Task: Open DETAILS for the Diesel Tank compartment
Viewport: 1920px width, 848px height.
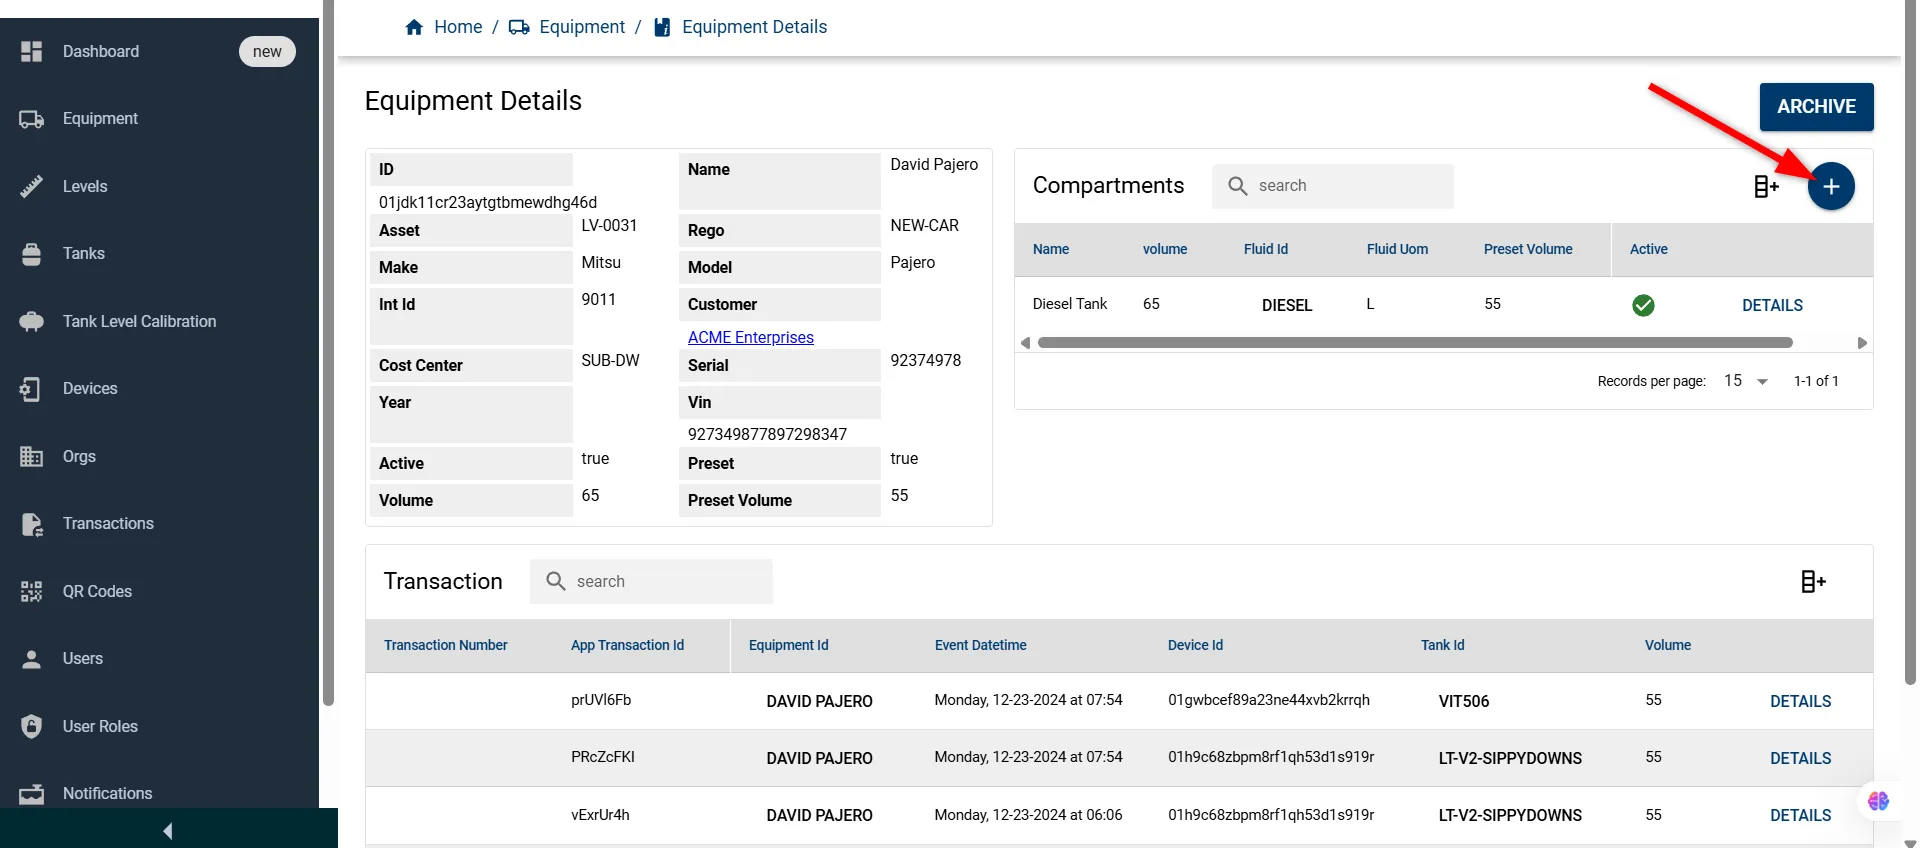Action: 1772,305
